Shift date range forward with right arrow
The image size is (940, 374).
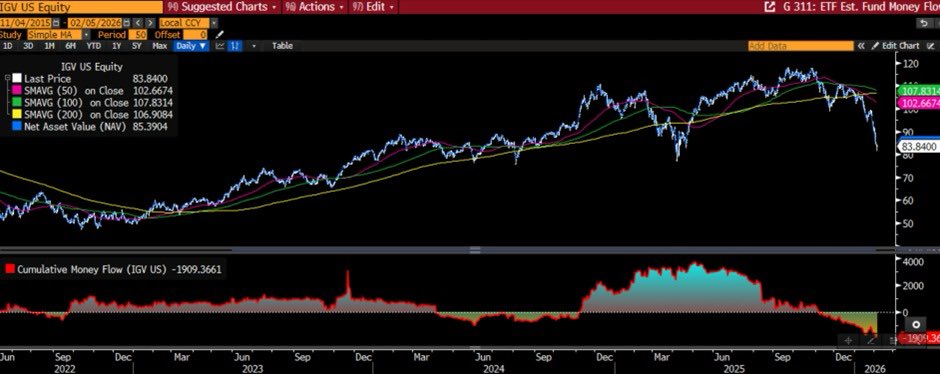(150, 23)
